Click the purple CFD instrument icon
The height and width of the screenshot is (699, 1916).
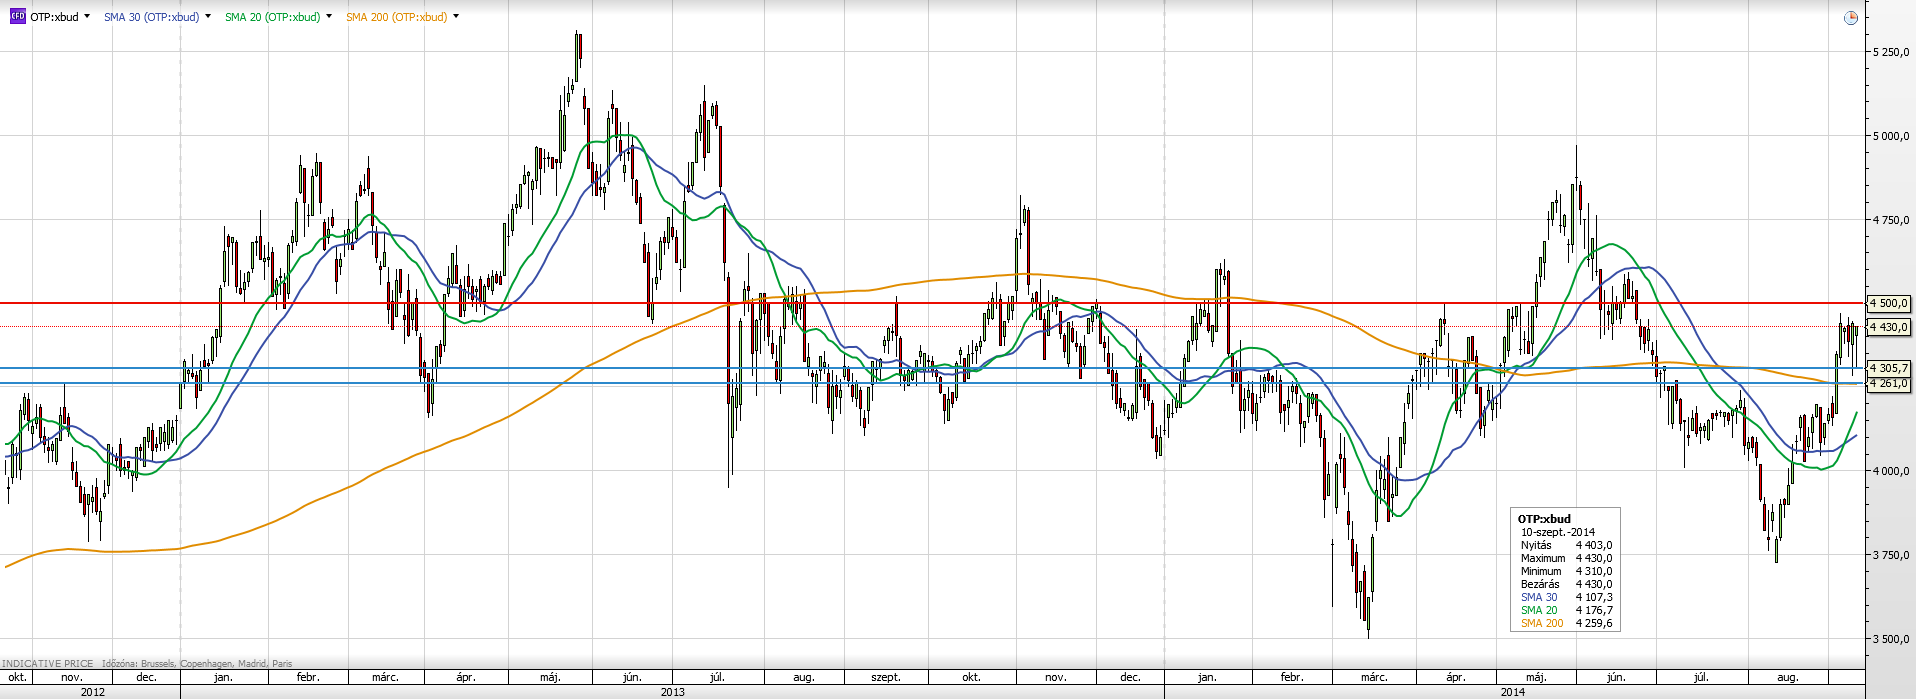coord(17,17)
